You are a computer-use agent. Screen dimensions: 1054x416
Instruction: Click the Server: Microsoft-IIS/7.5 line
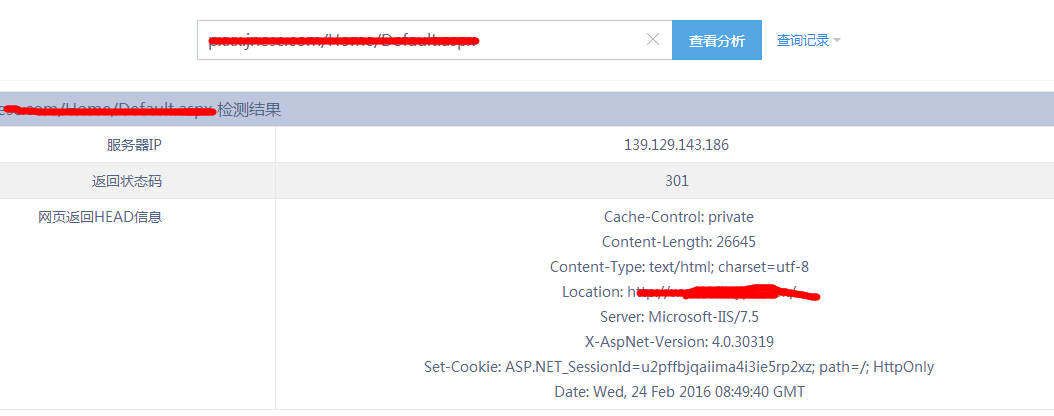[x=678, y=317]
